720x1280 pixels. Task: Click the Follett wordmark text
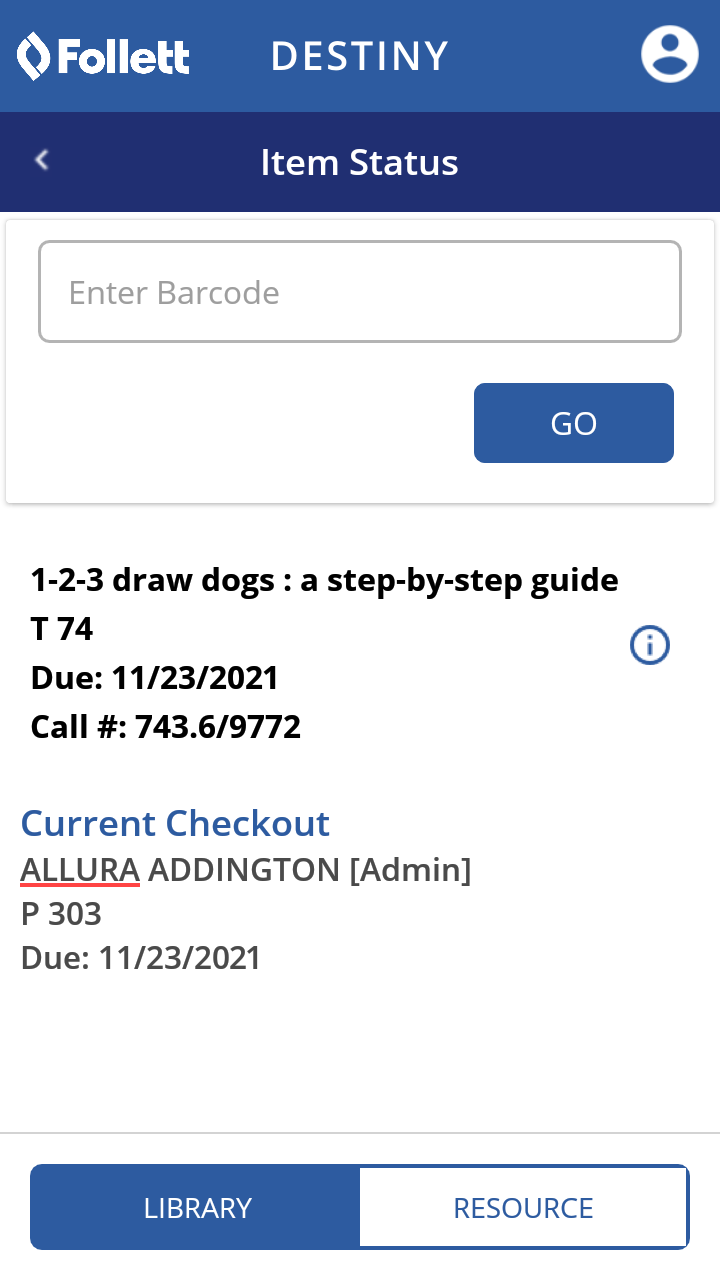(x=123, y=57)
